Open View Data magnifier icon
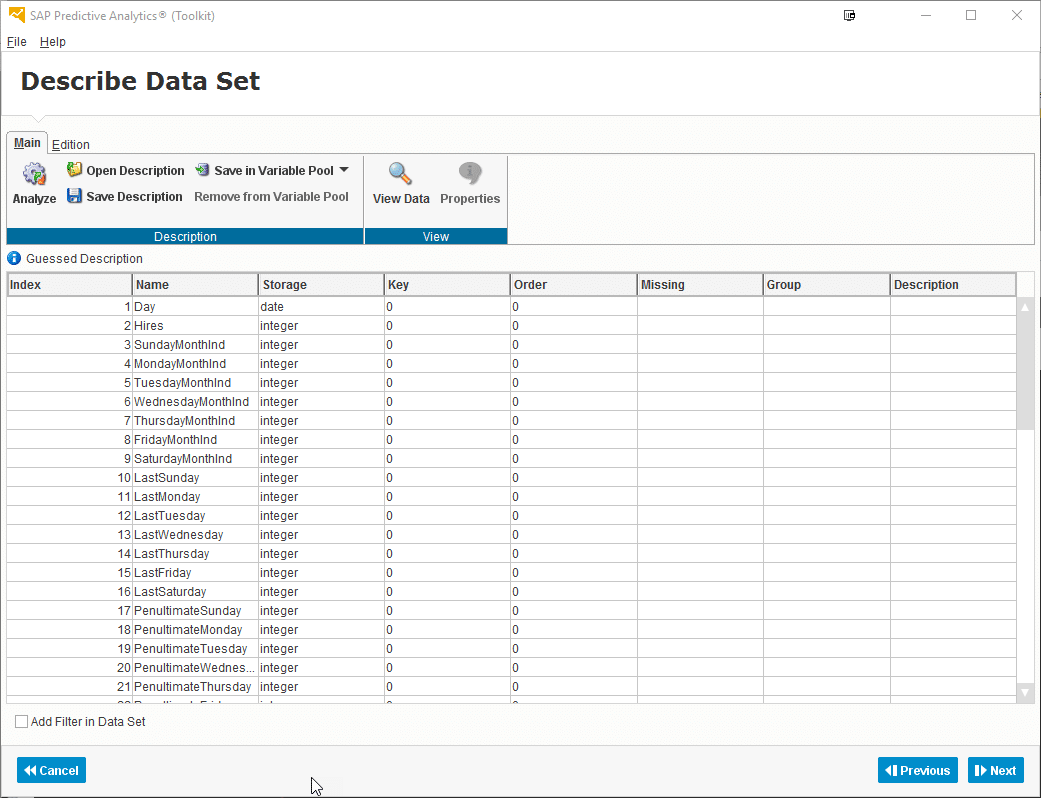 [400, 174]
